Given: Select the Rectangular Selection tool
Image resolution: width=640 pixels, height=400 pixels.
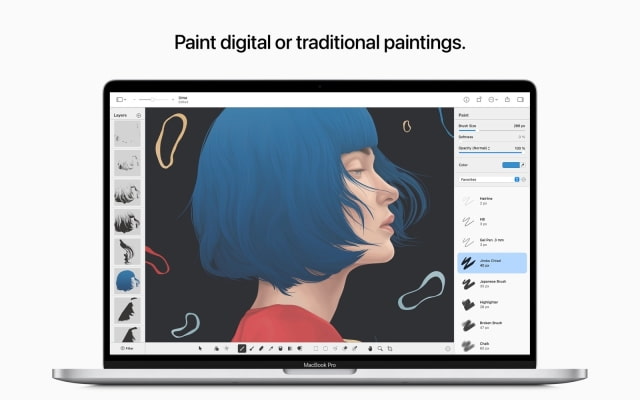Looking at the screenshot, I should [x=316, y=349].
